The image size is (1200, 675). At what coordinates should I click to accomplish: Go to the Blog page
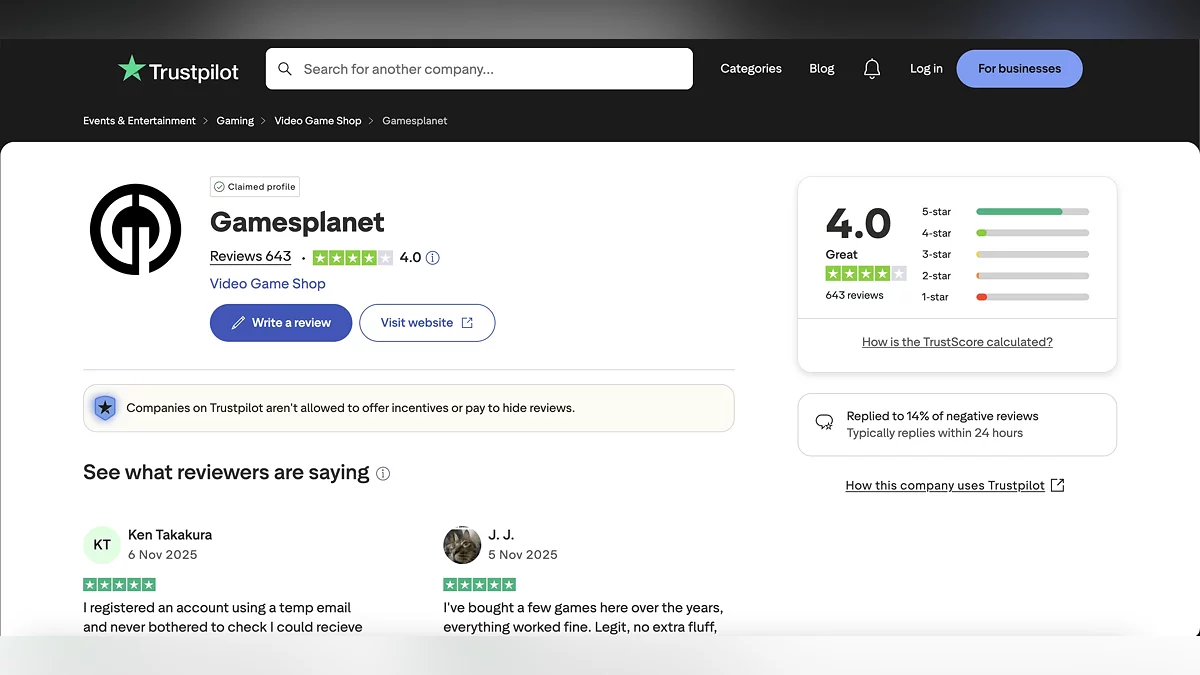(822, 69)
